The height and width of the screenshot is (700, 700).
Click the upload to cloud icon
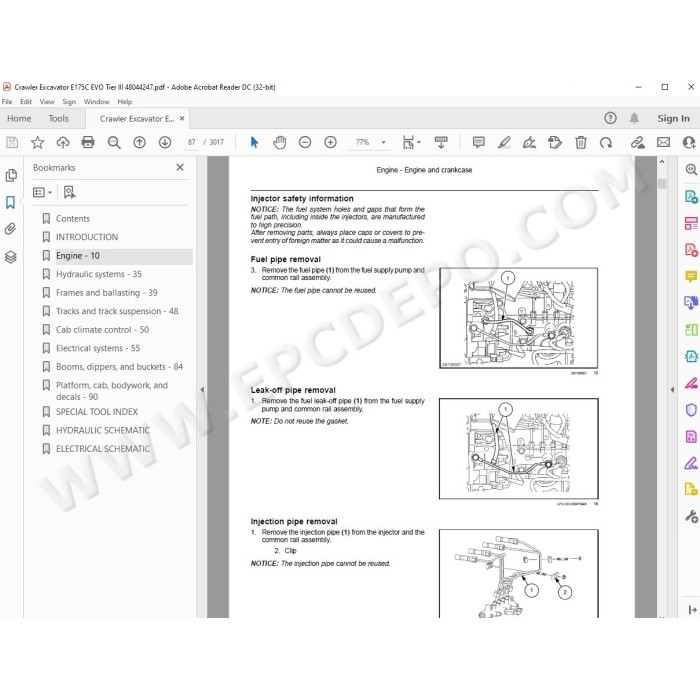tap(63, 142)
